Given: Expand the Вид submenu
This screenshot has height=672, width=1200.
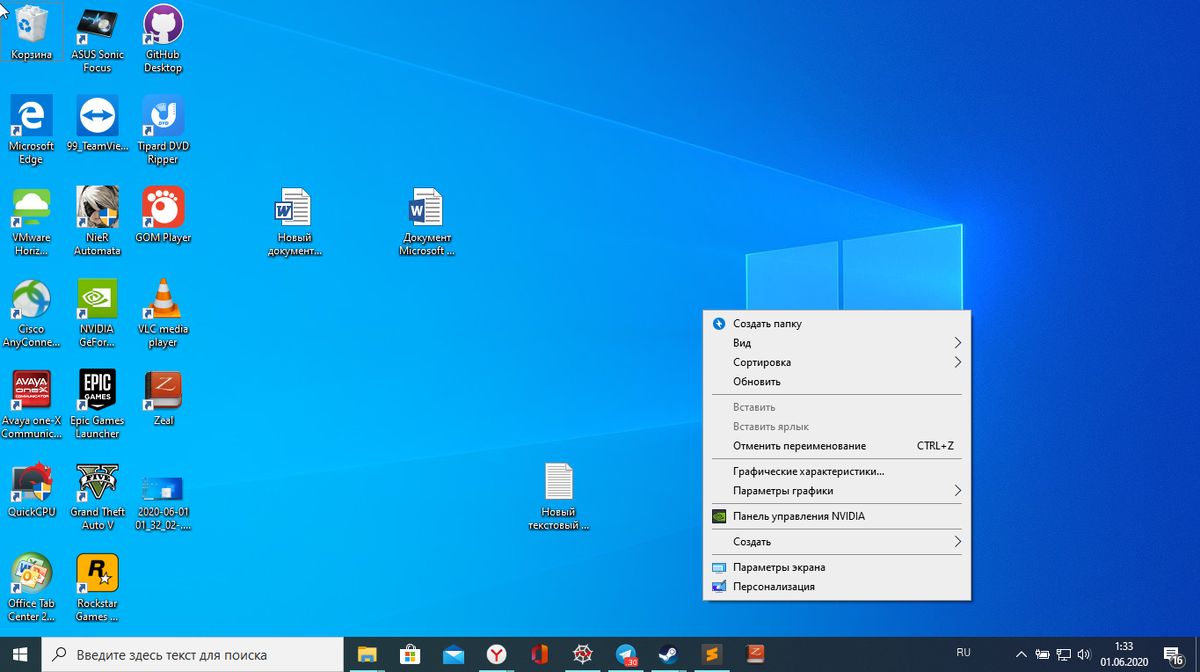Looking at the screenshot, I should (836, 343).
